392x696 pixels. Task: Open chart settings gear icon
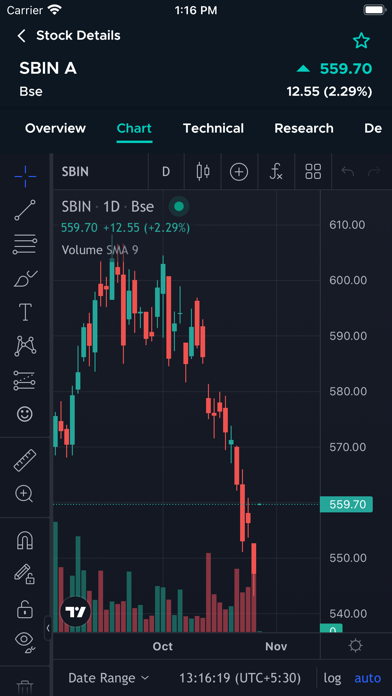tap(356, 646)
